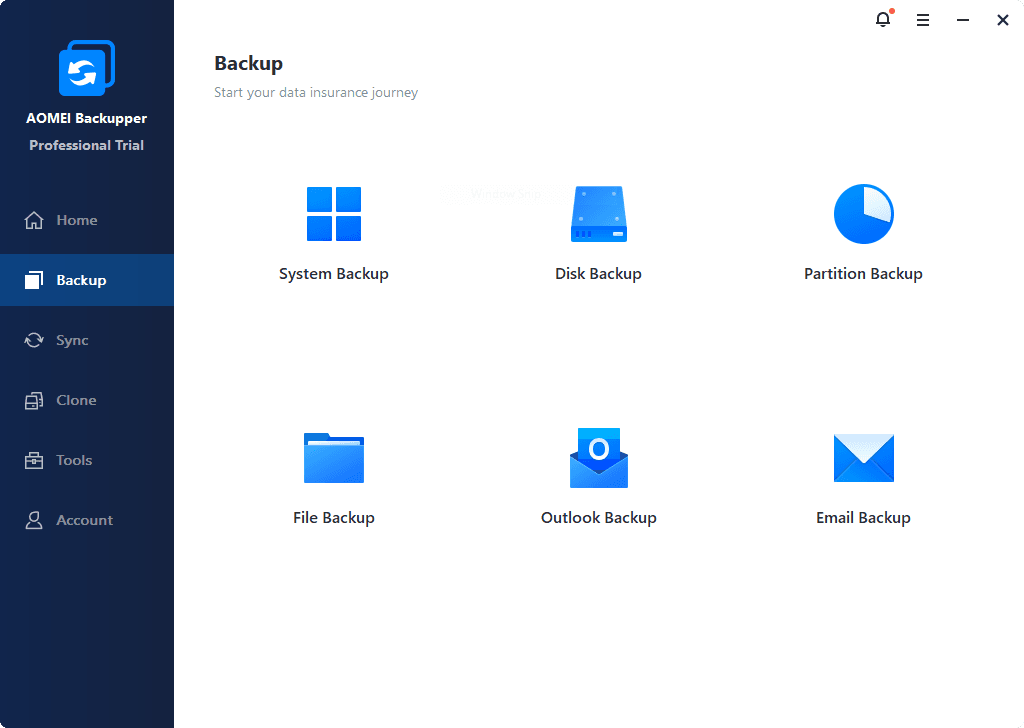Open the System Backup Windows icon

click(334, 214)
